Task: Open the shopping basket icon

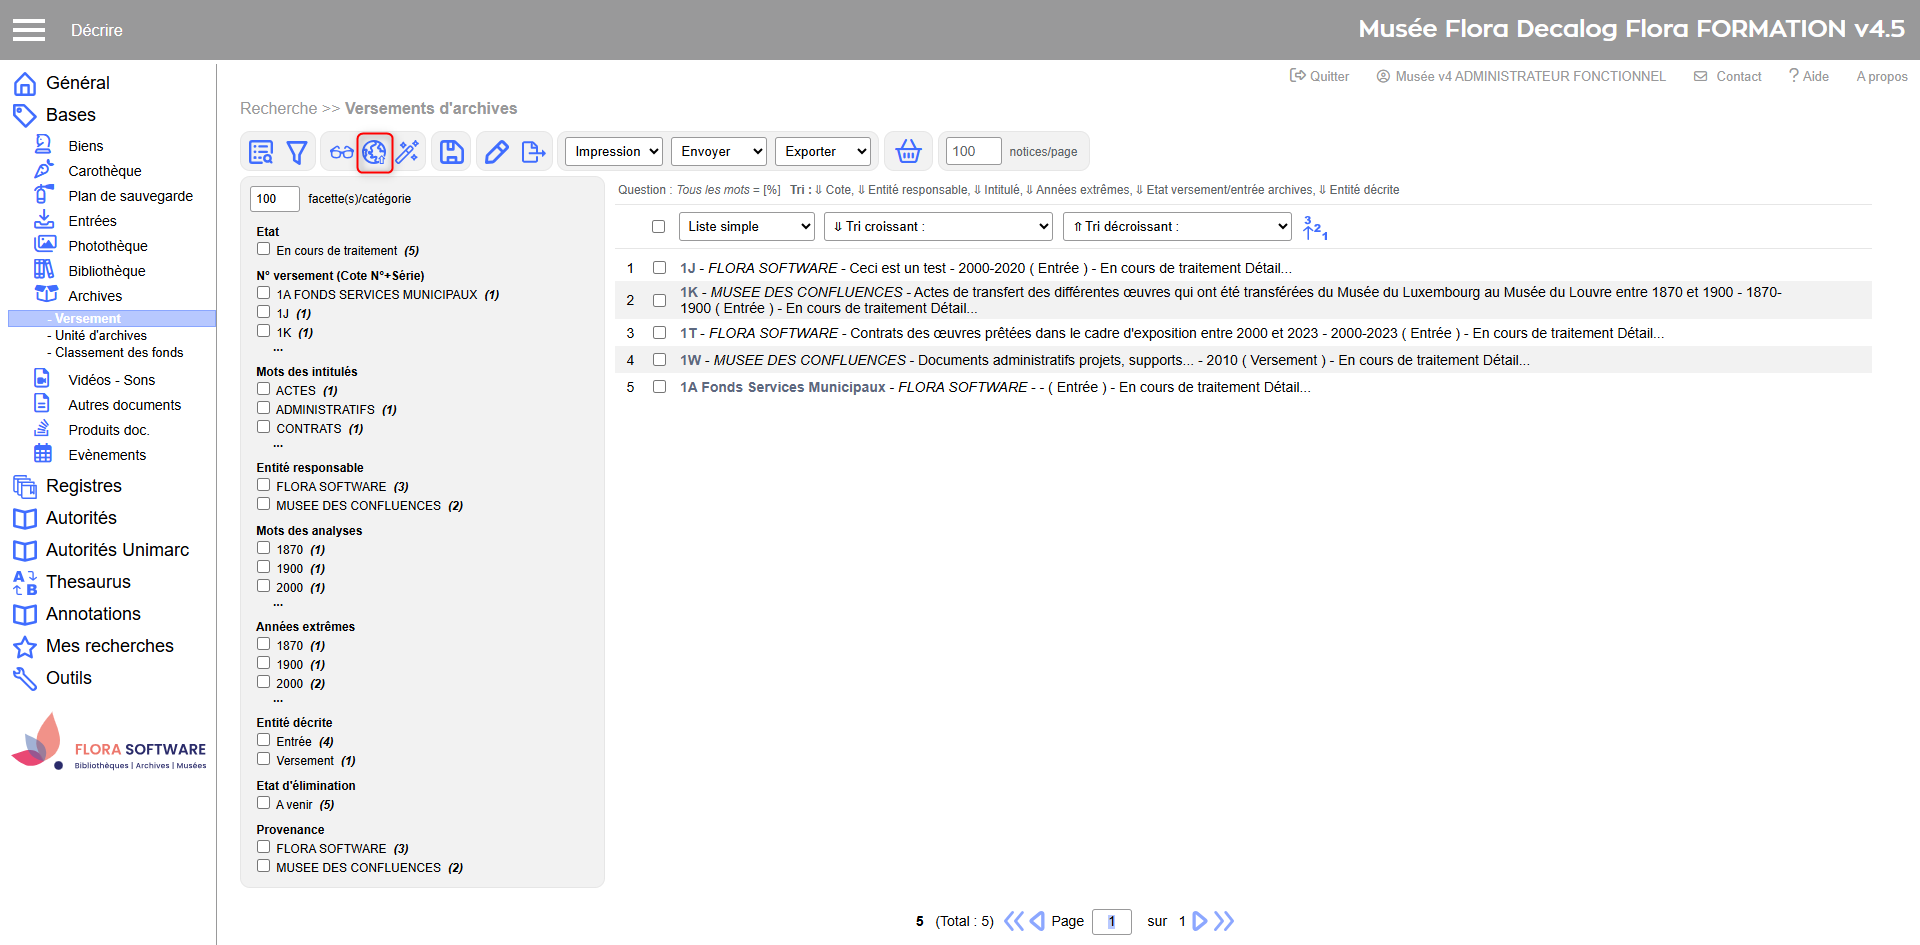Action: click(x=908, y=152)
